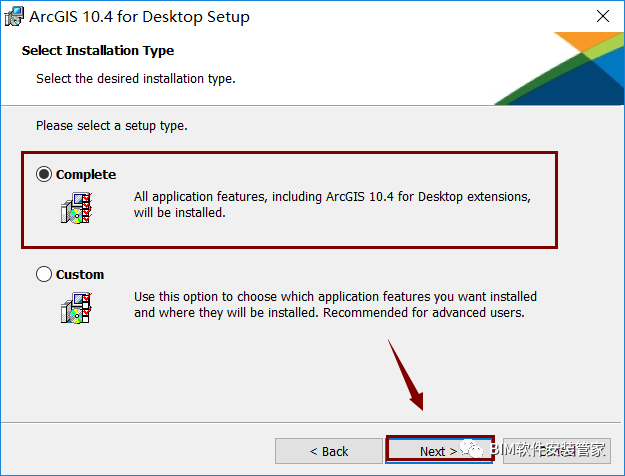Viewport: 625px width, 476px height.
Task: Click the 'ArcGIS 10.4 for Desktop Setup' title
Action: [x=139, y=17]
